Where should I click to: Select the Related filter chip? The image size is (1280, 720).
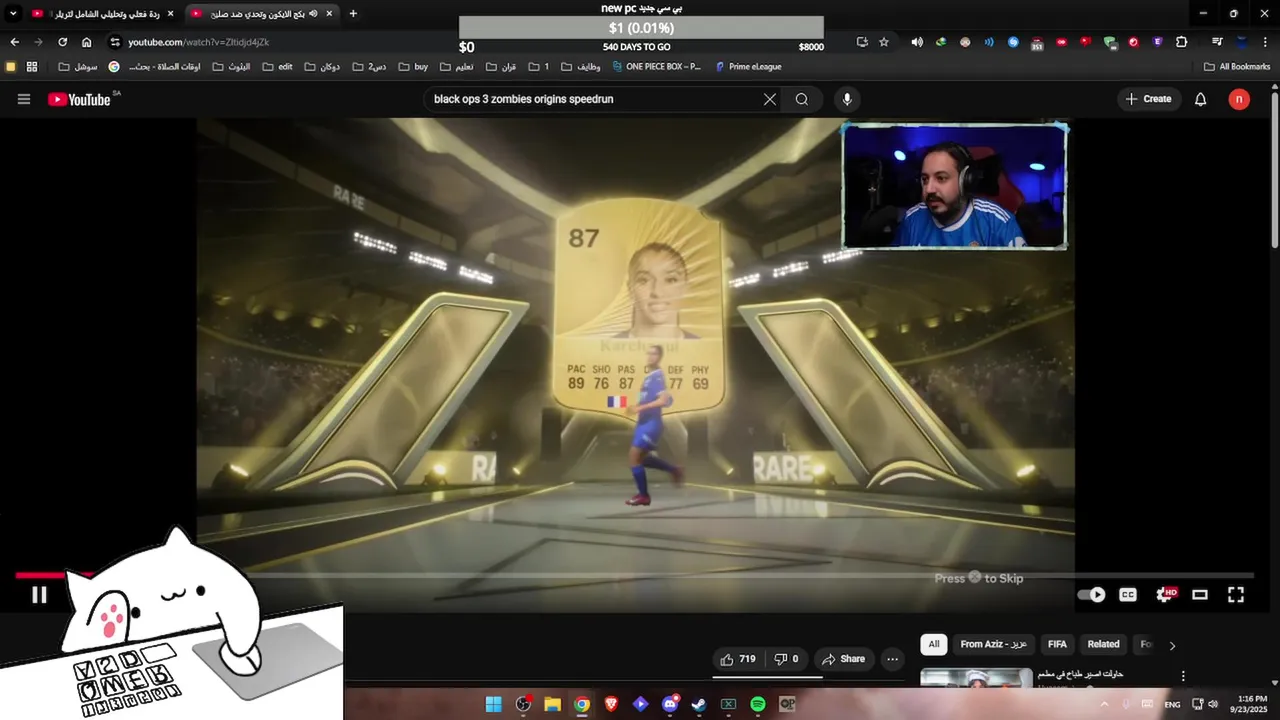point(1103,644)
